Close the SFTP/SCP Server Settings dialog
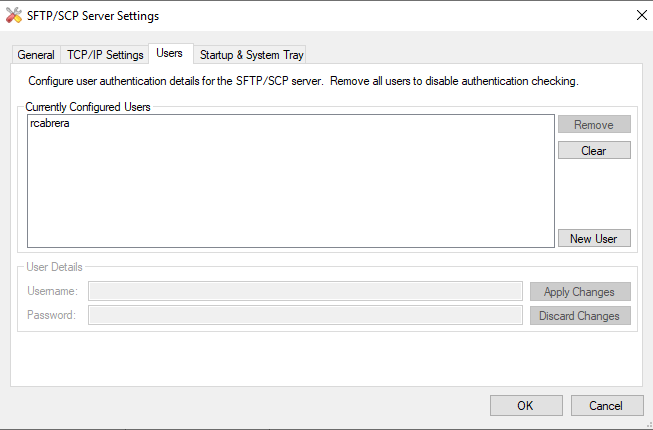 tap(640, 16)
